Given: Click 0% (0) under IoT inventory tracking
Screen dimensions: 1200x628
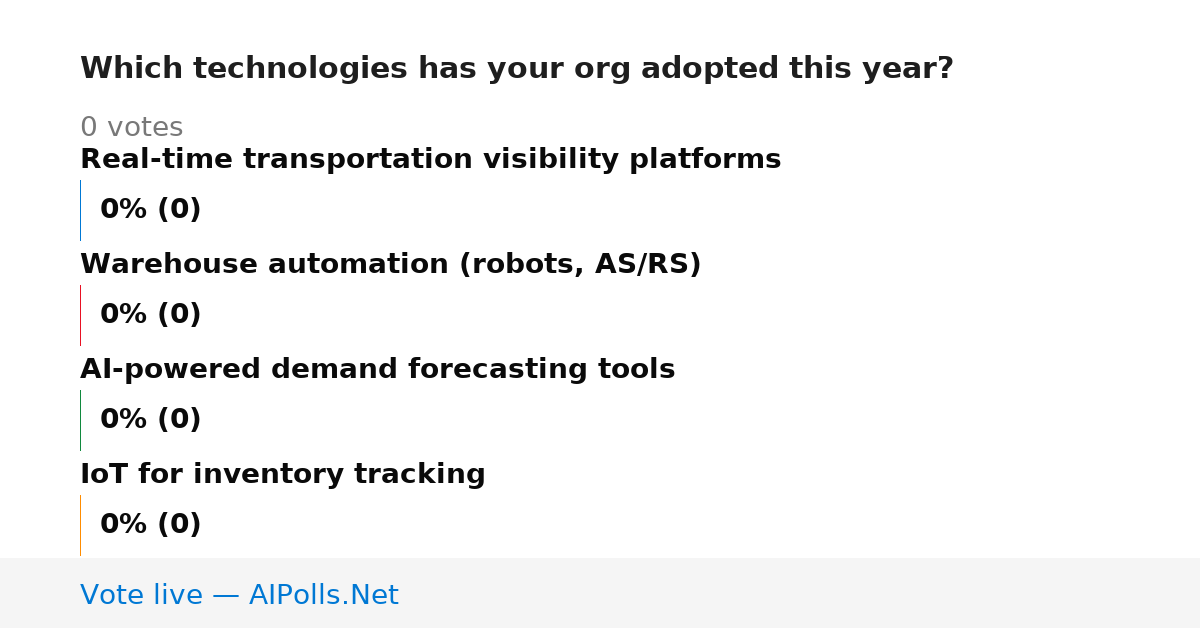Looking at the screenshot, I should pos(150,525).
